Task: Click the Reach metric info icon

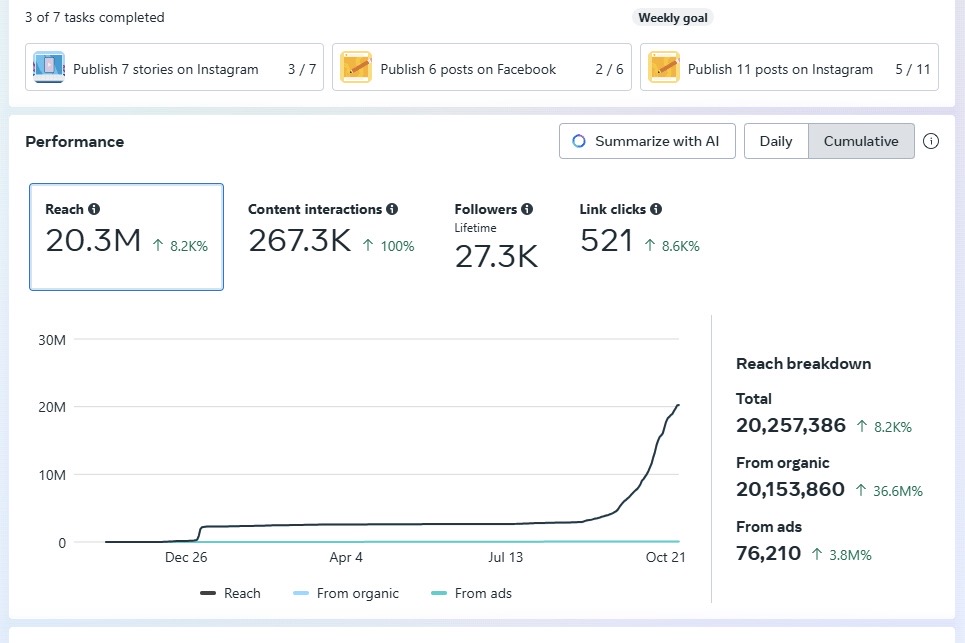Action: (x=94, y=209)
